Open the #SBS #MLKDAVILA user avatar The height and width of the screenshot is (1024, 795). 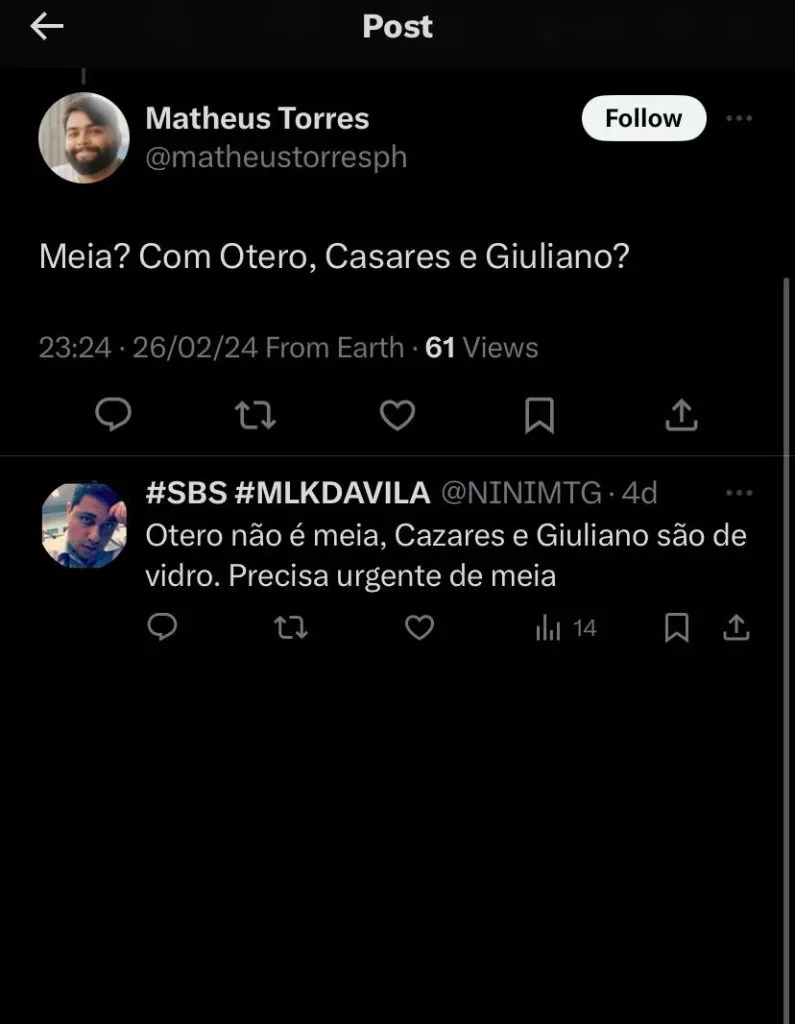coord(84,525)
